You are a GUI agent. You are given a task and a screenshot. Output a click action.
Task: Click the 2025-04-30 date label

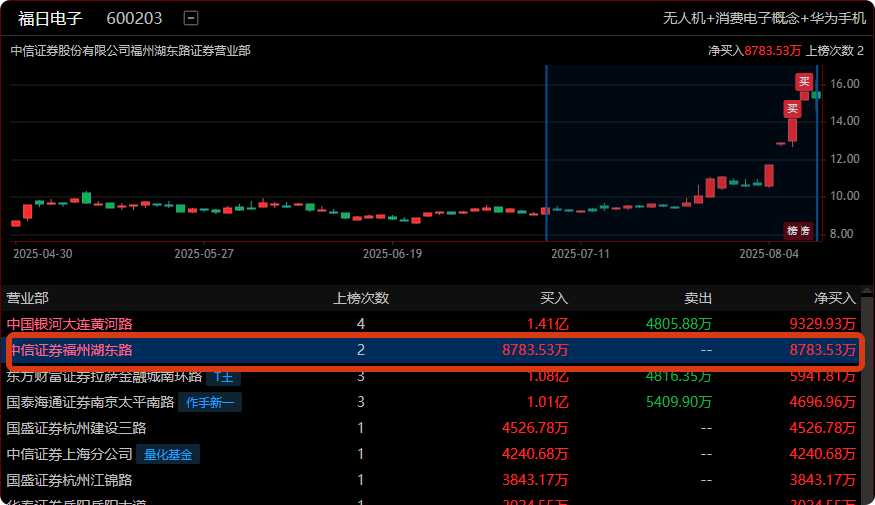43,254
